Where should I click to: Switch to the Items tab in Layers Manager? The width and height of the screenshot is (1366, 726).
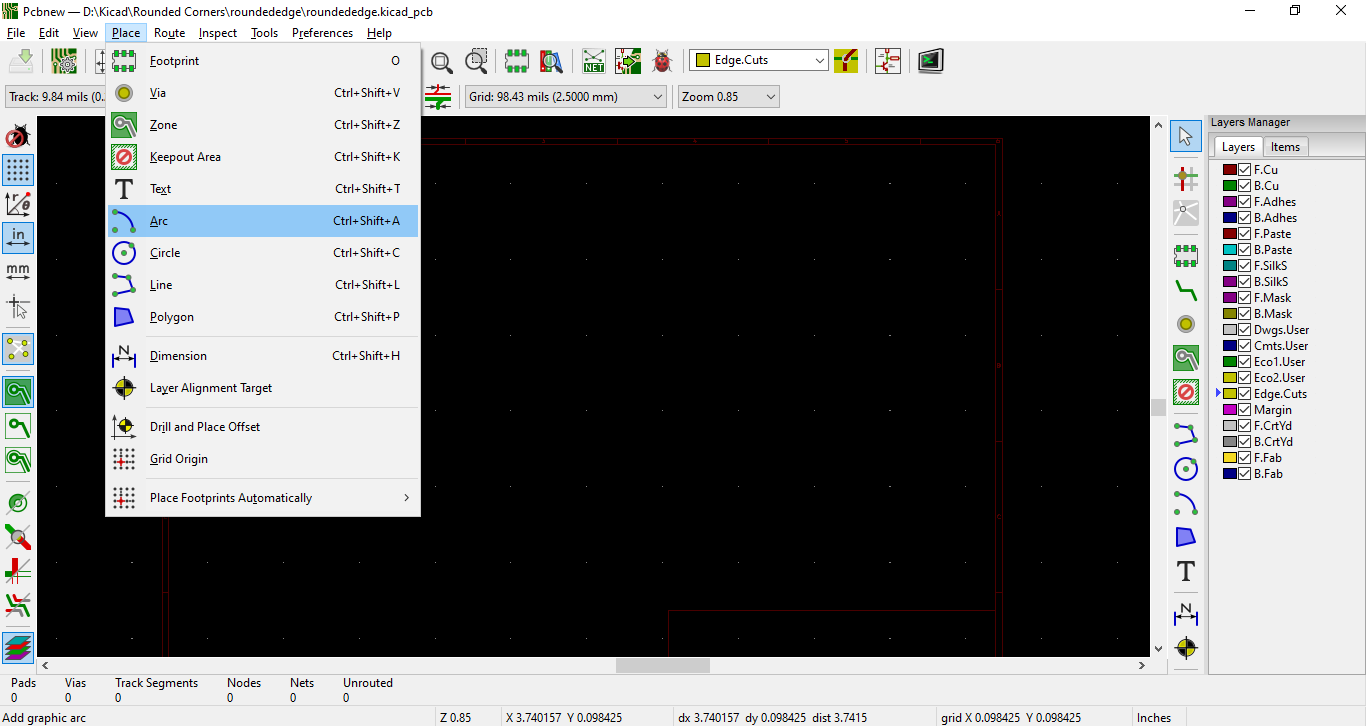pos(1286,146)
